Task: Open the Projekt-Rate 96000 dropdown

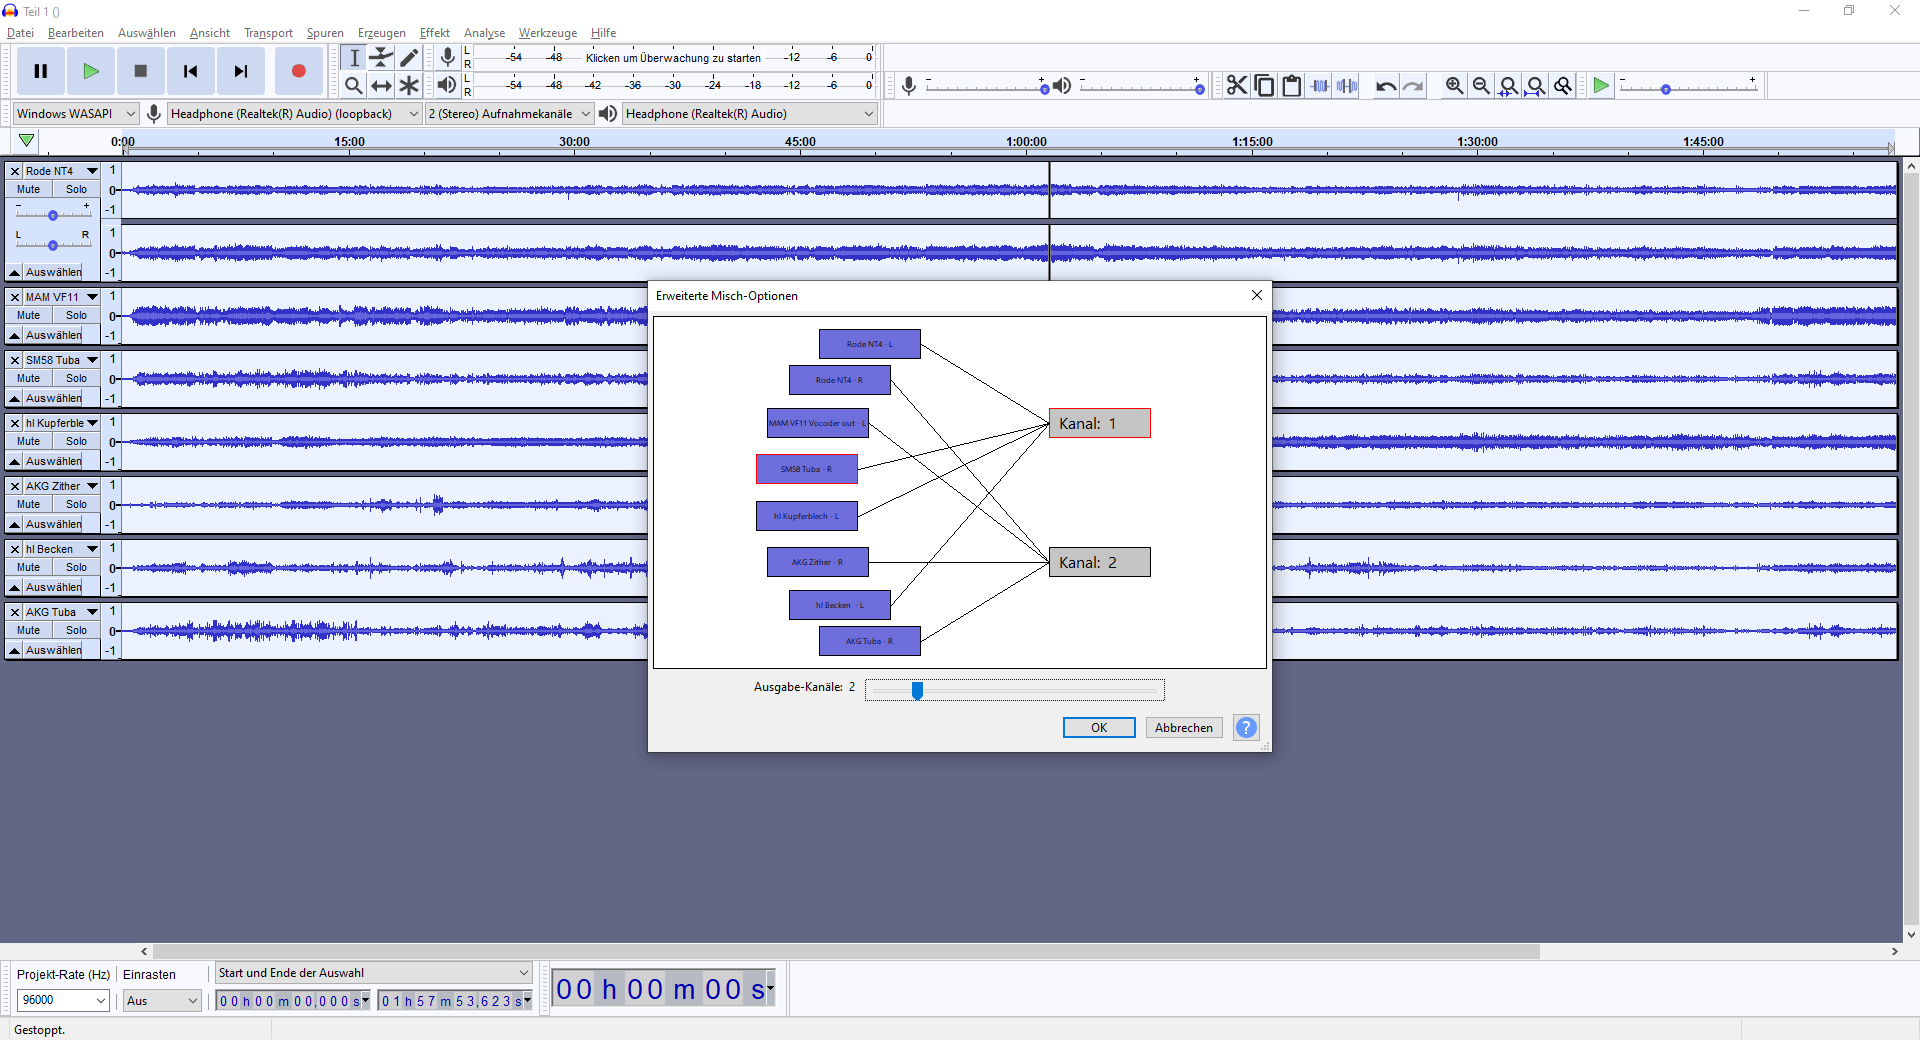Action: point(63,1000)
